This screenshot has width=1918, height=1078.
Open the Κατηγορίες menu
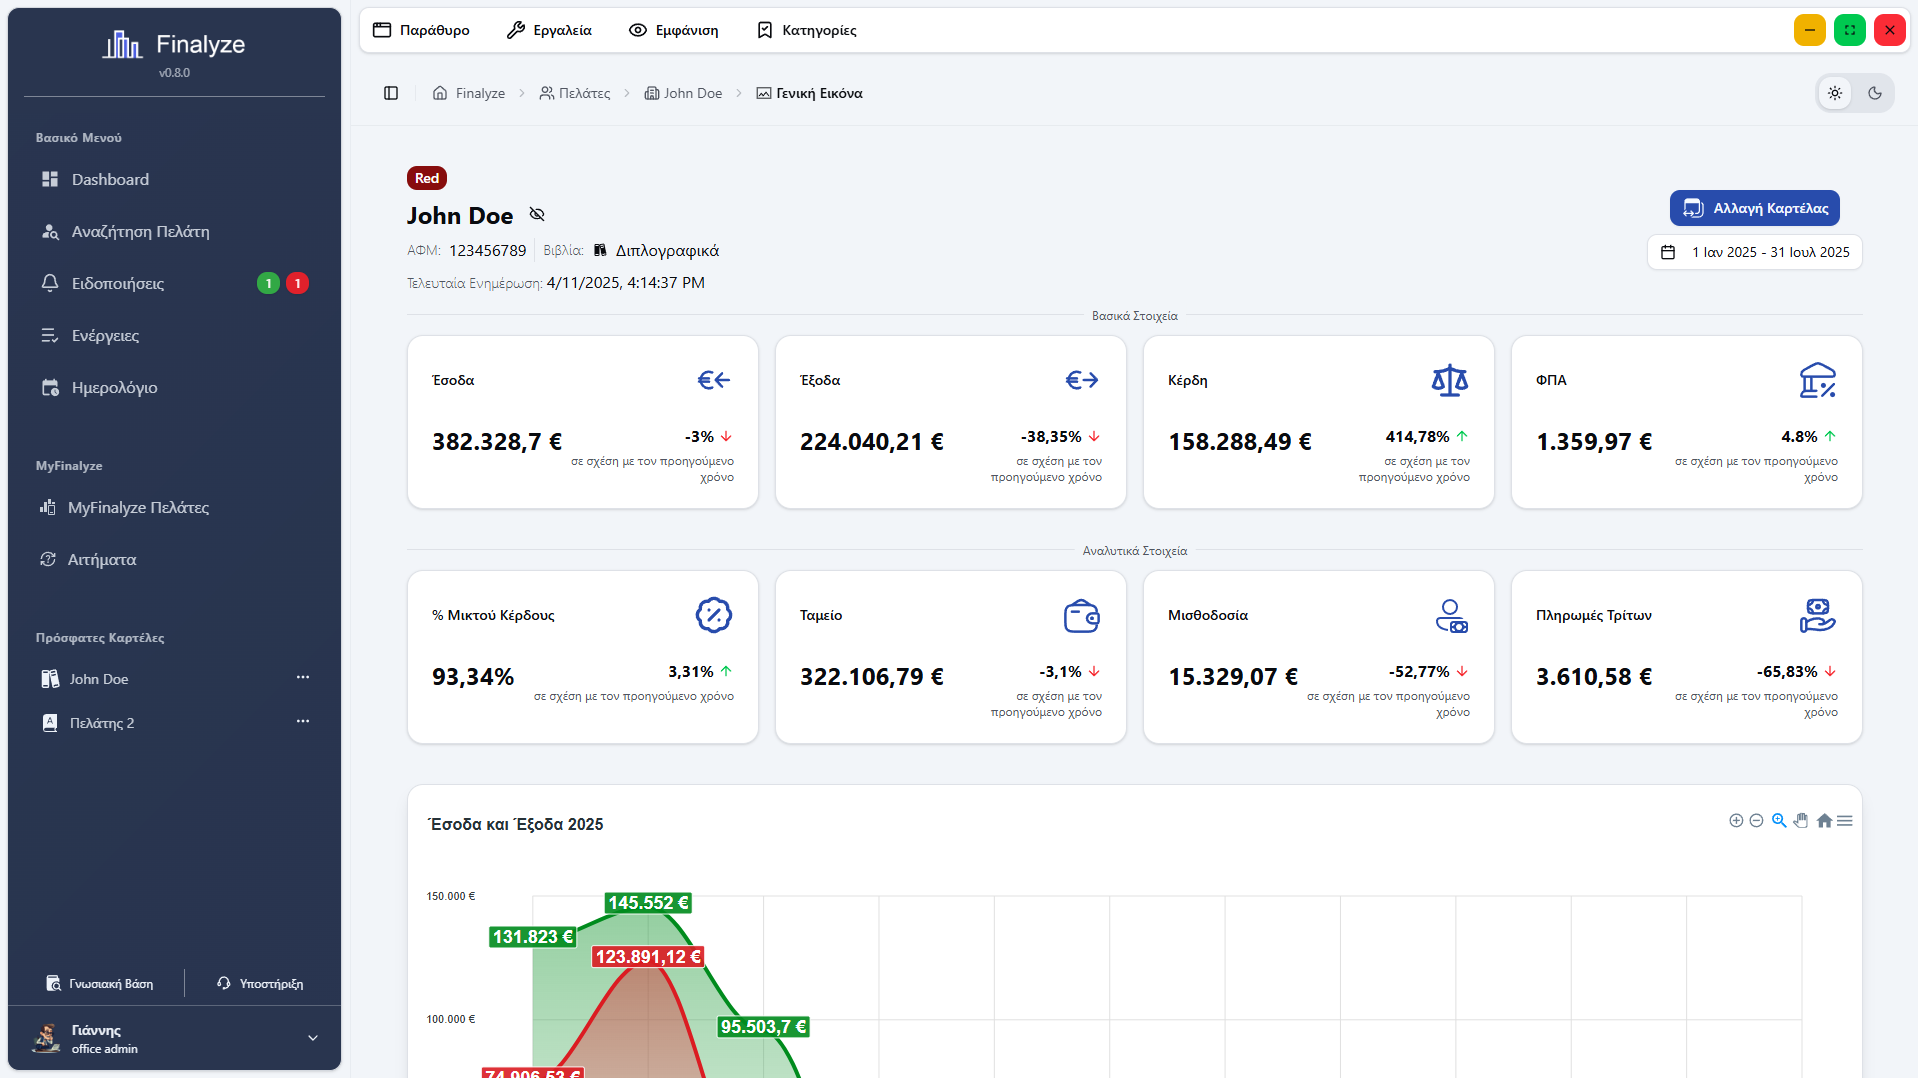pos(806,30)
